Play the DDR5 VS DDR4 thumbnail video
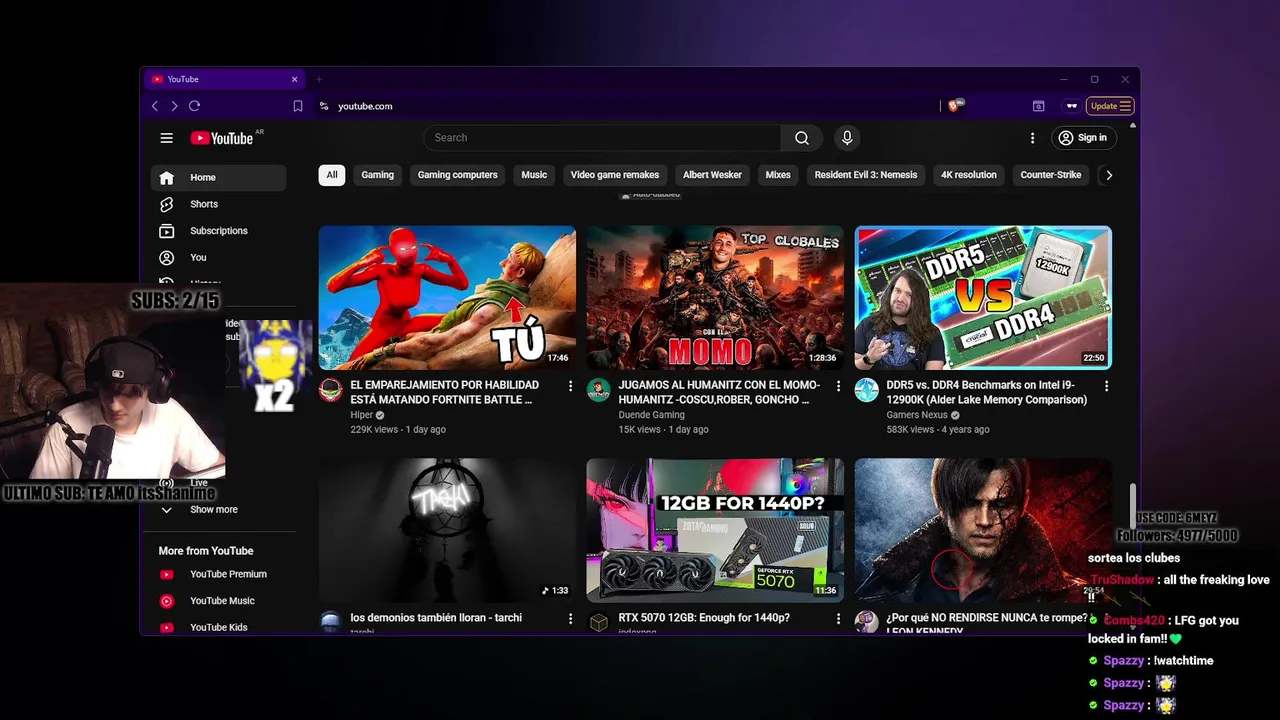This screenshot has width=1280, height=720. [983, 298]
